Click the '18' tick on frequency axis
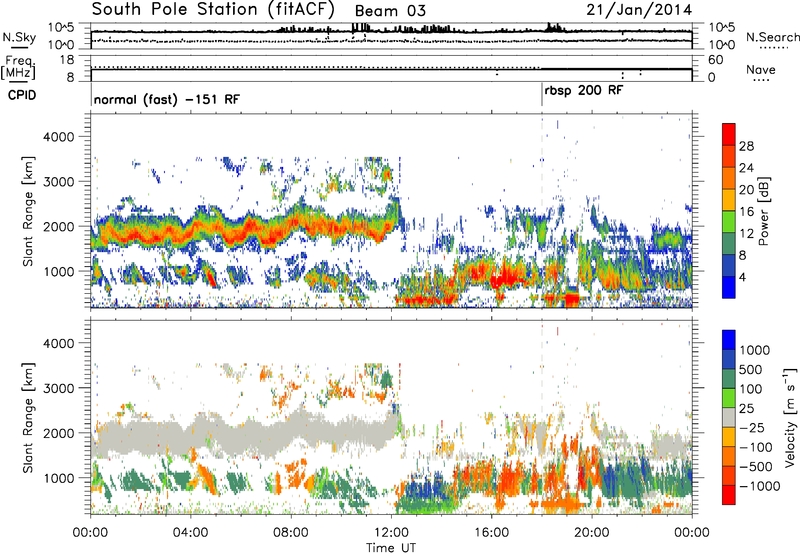Image resolution: width=800 pixels, height=554 pixels. [x=67, y=60]
